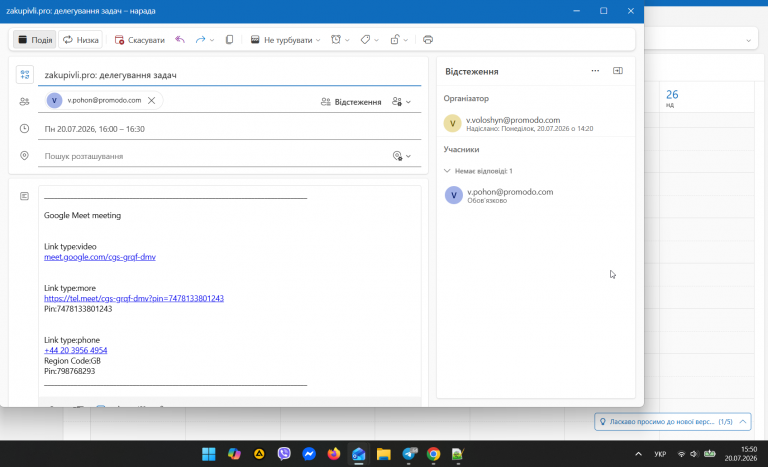Click the Пошук розташування location field
768x467 pixels.
click(x=216, y=156)
